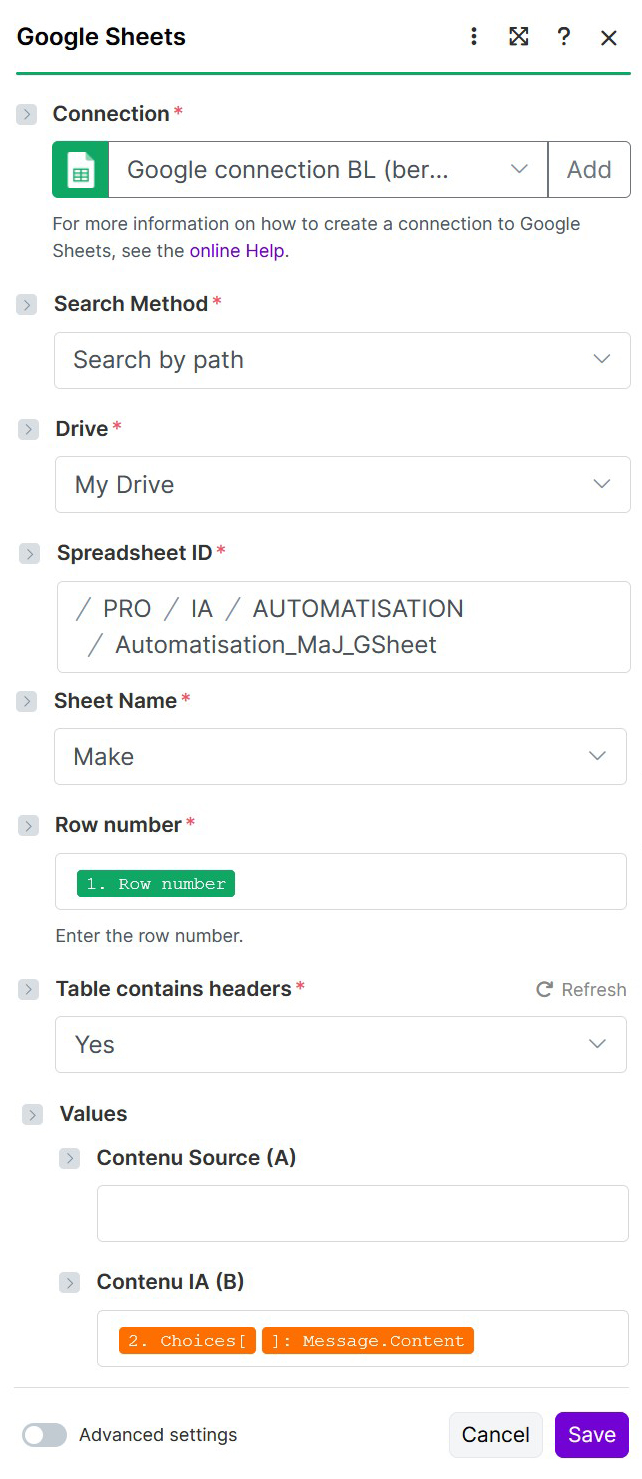Toggle mapping for the Sheet Name field

(26, 701)
